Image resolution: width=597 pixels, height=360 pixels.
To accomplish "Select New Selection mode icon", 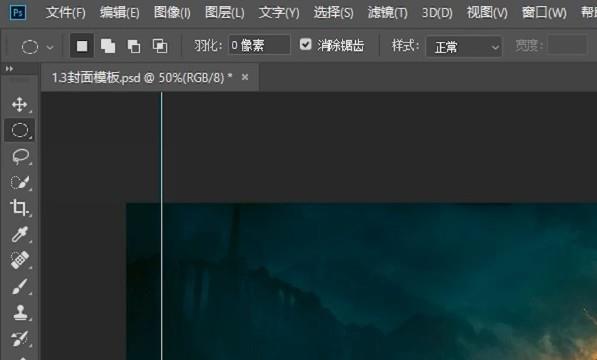I will 82,46.
